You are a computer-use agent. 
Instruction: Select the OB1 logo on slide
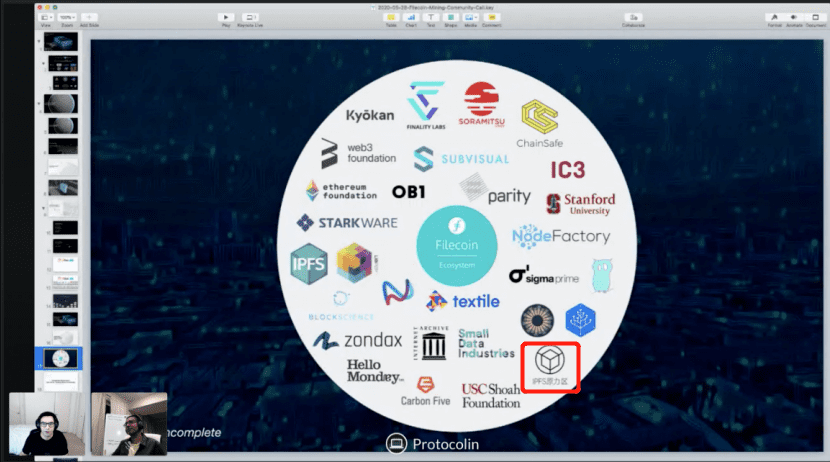coord(409,192)
